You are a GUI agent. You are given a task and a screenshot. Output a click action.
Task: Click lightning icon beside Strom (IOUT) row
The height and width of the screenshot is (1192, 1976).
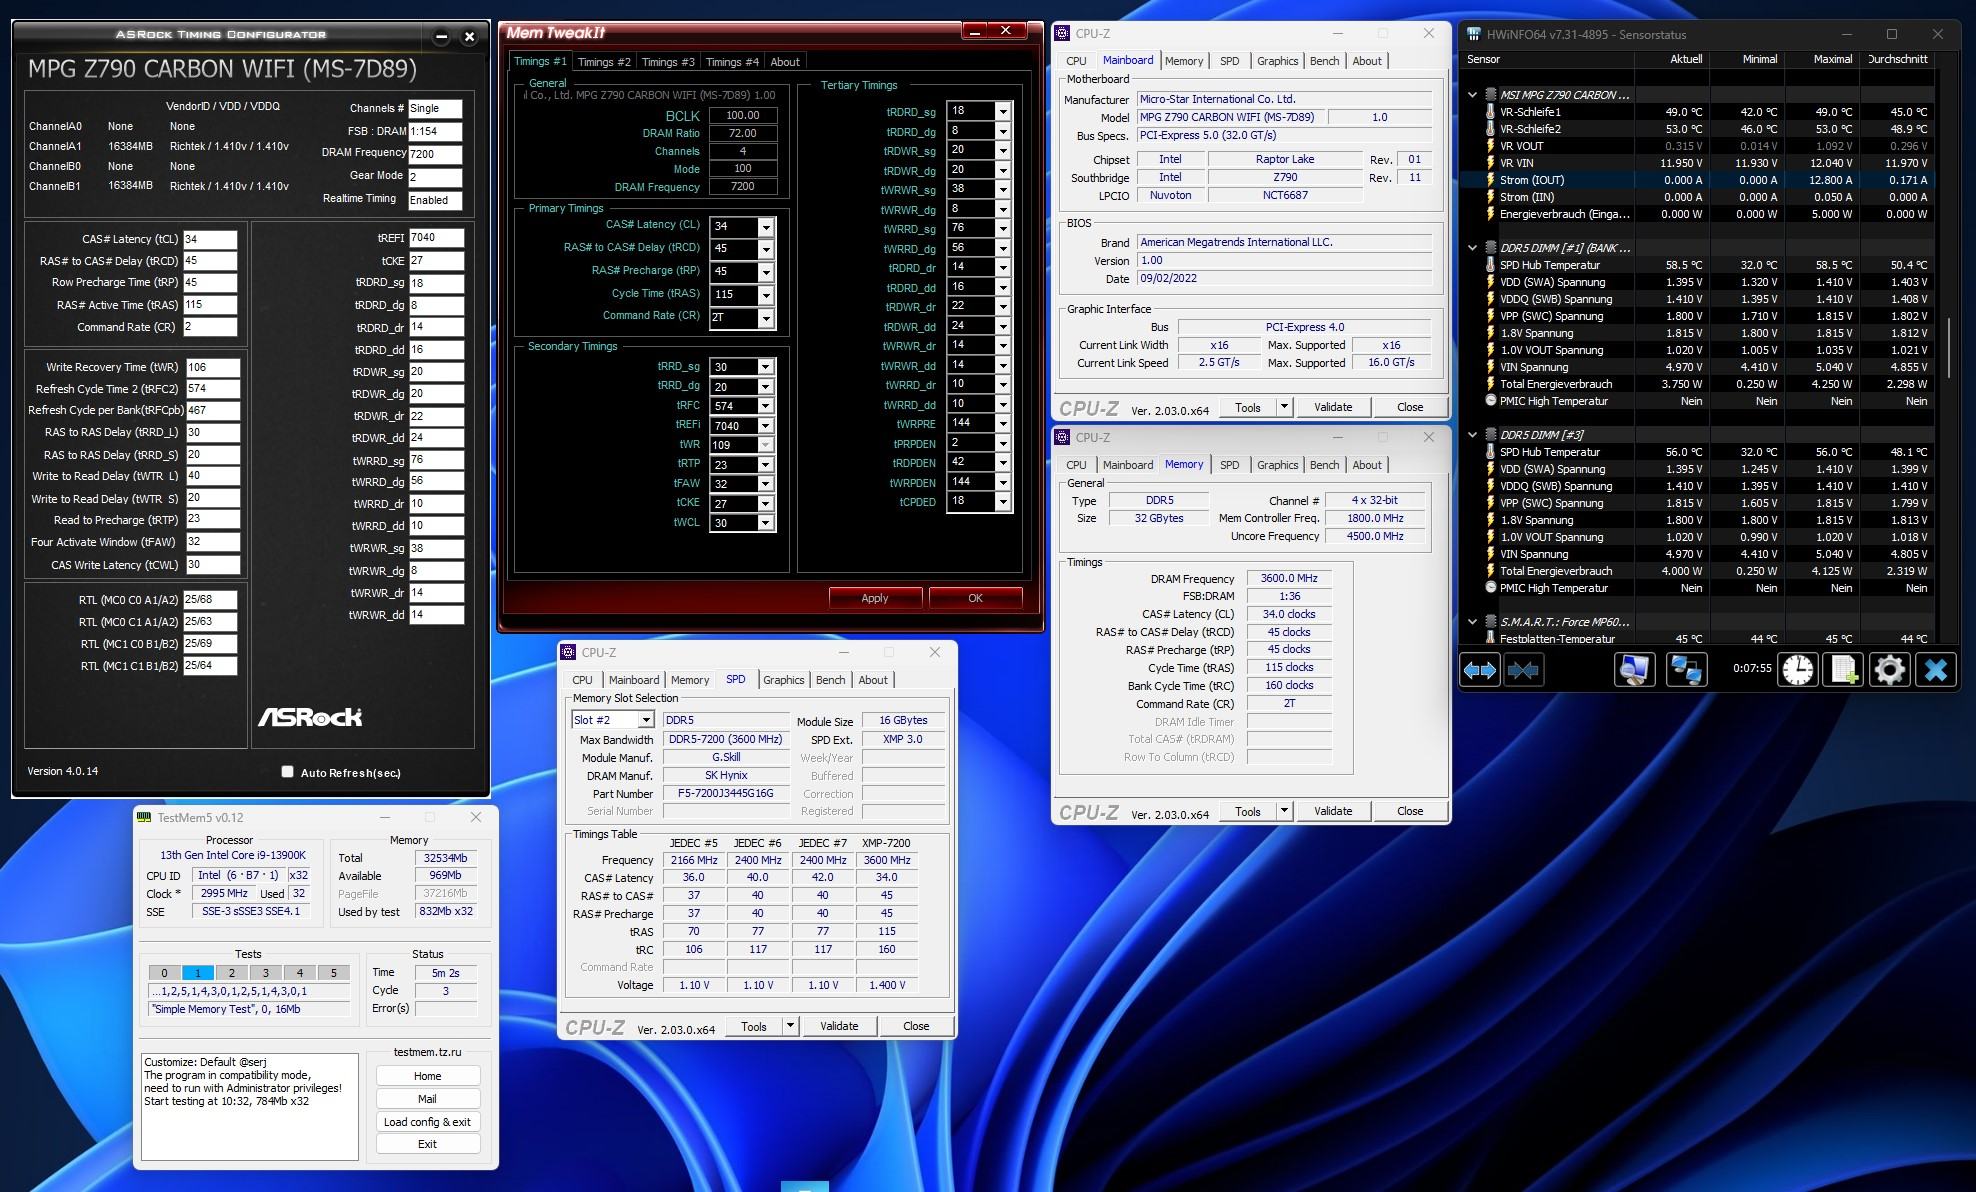1490,180
